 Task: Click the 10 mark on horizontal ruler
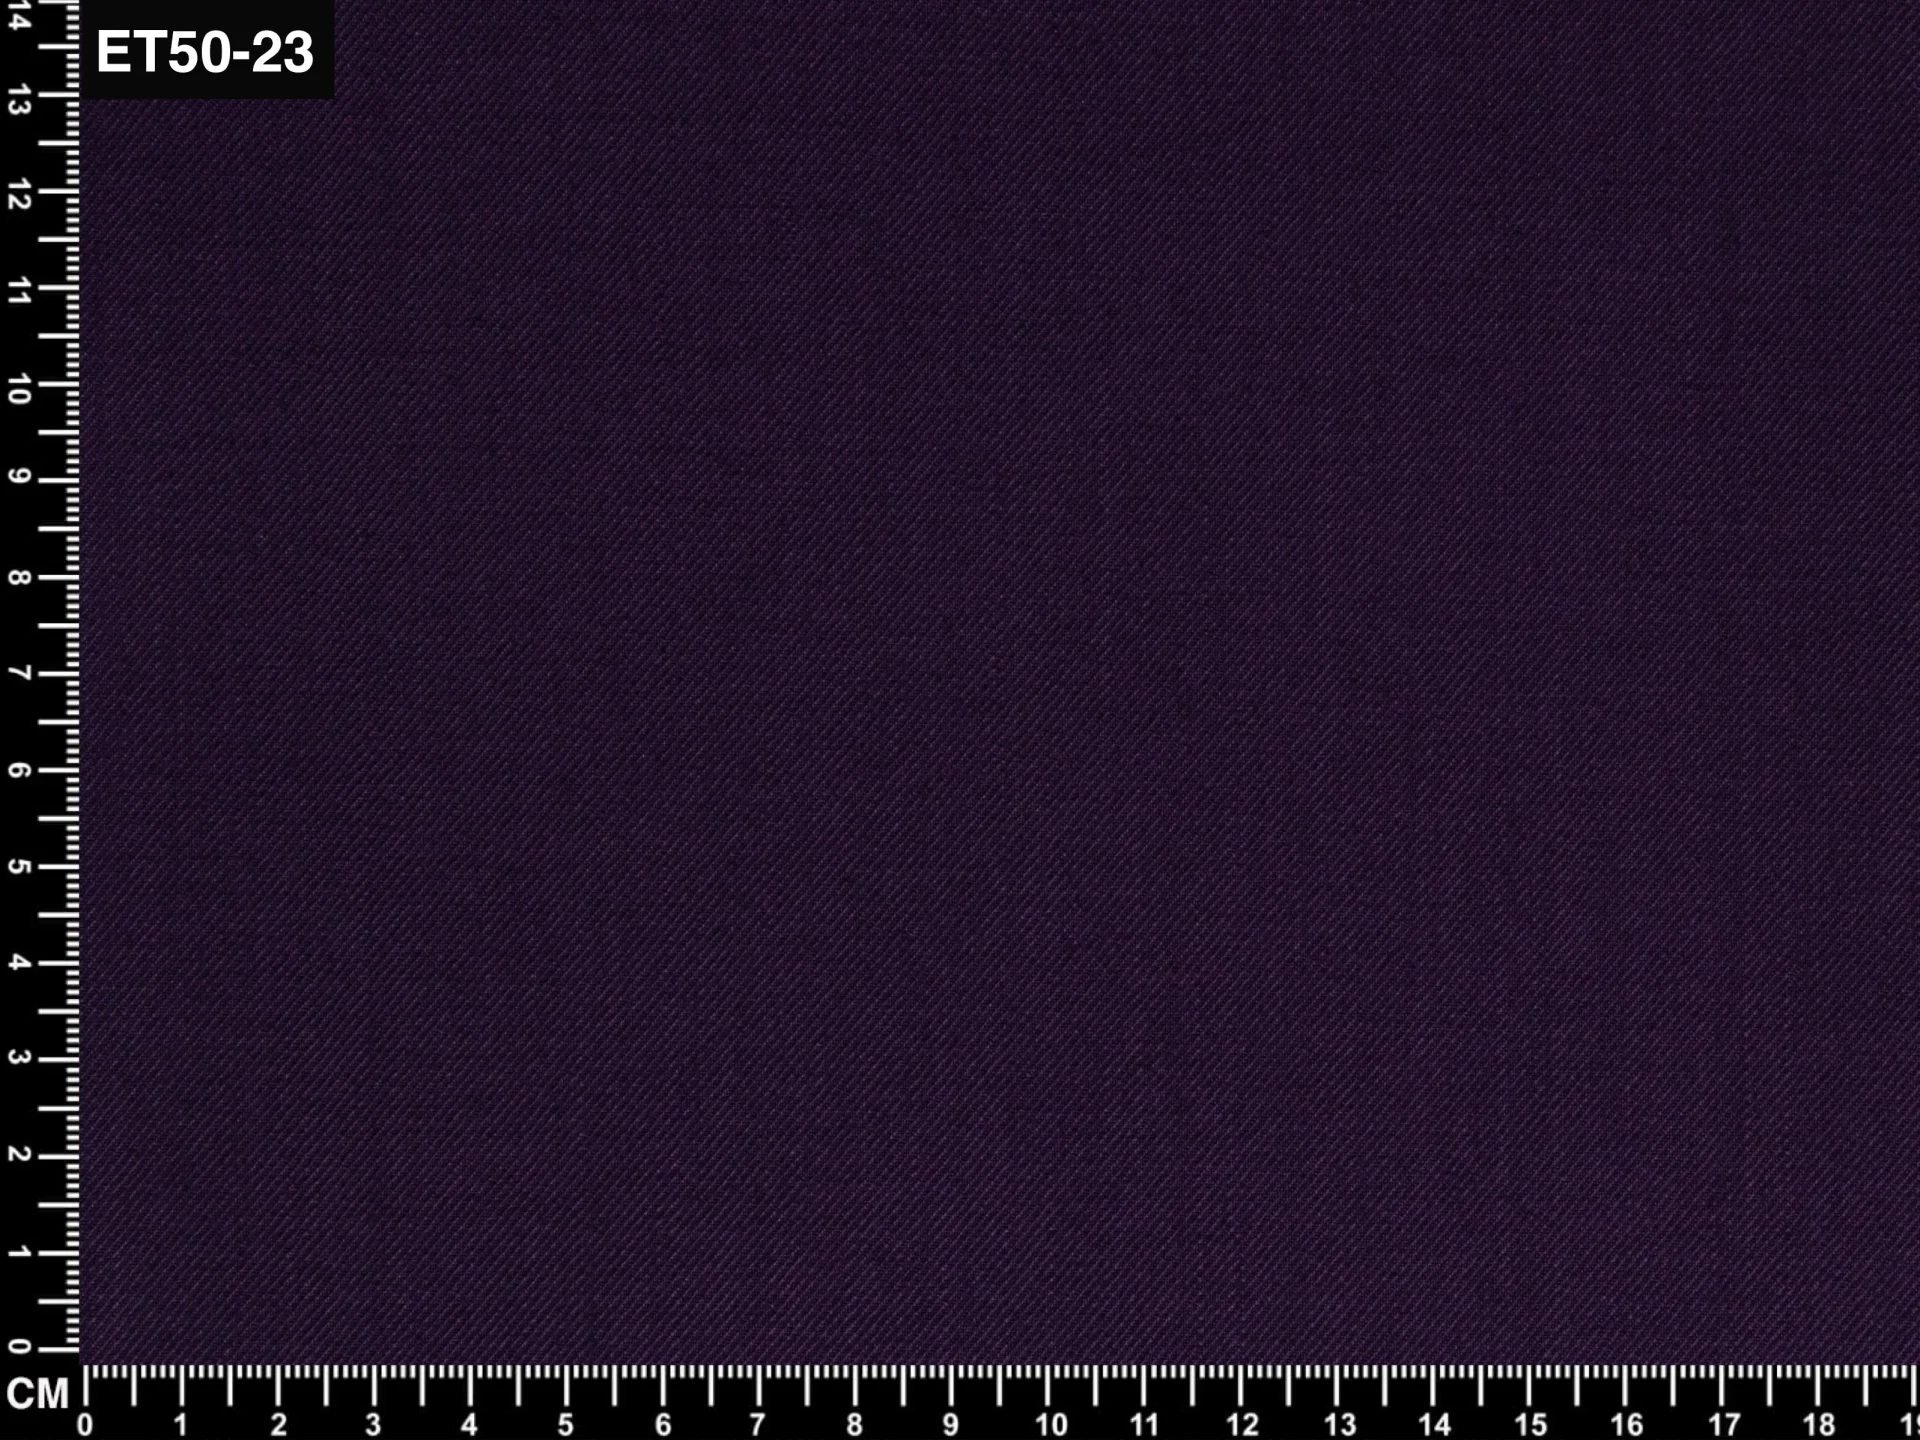(1050, 1425)
